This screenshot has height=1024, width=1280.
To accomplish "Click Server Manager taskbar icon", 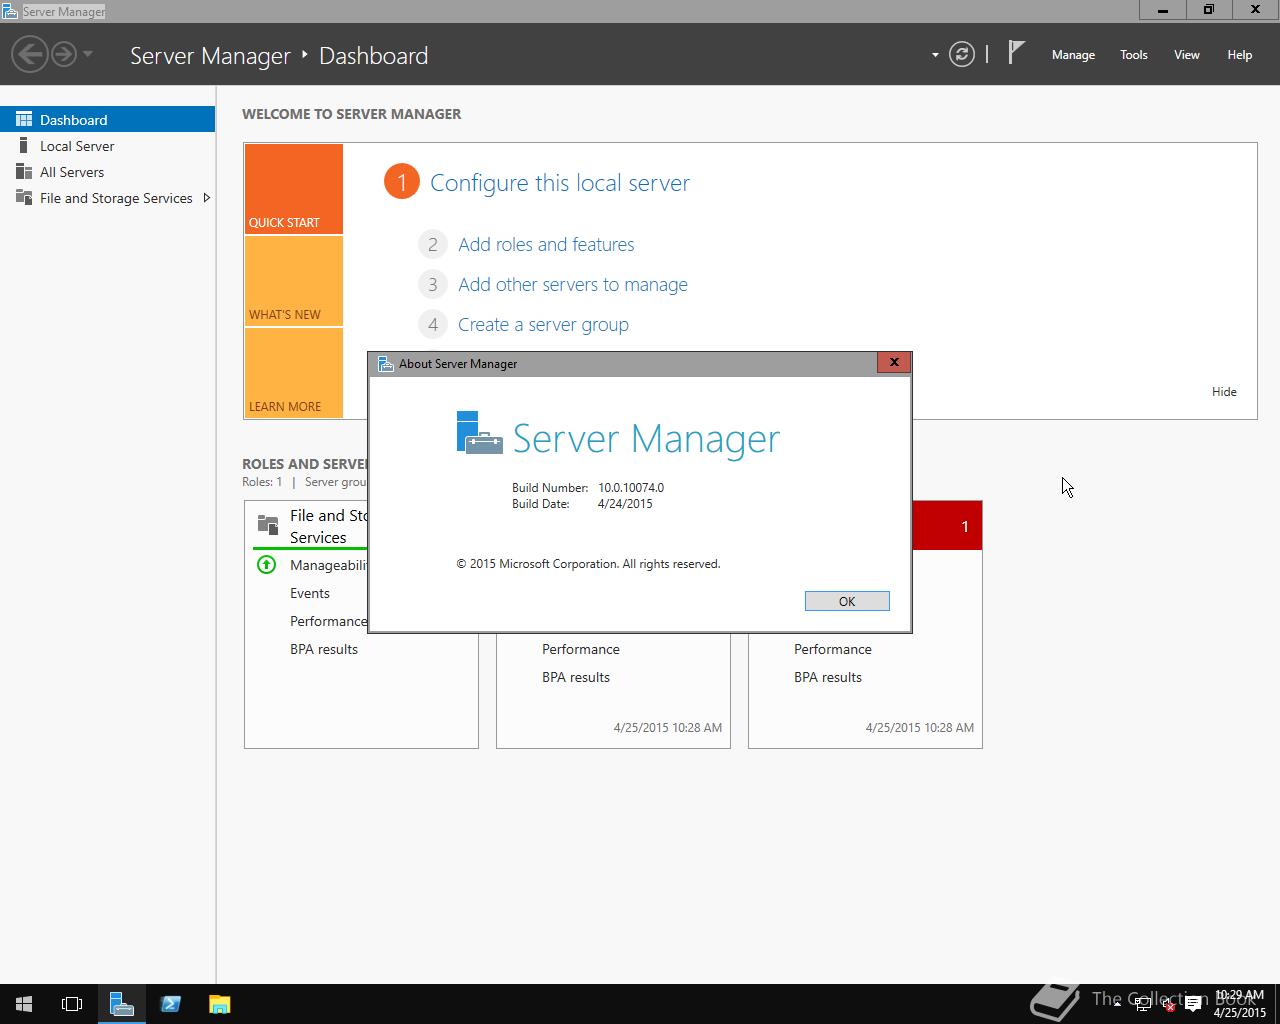I will [122, 1004].
